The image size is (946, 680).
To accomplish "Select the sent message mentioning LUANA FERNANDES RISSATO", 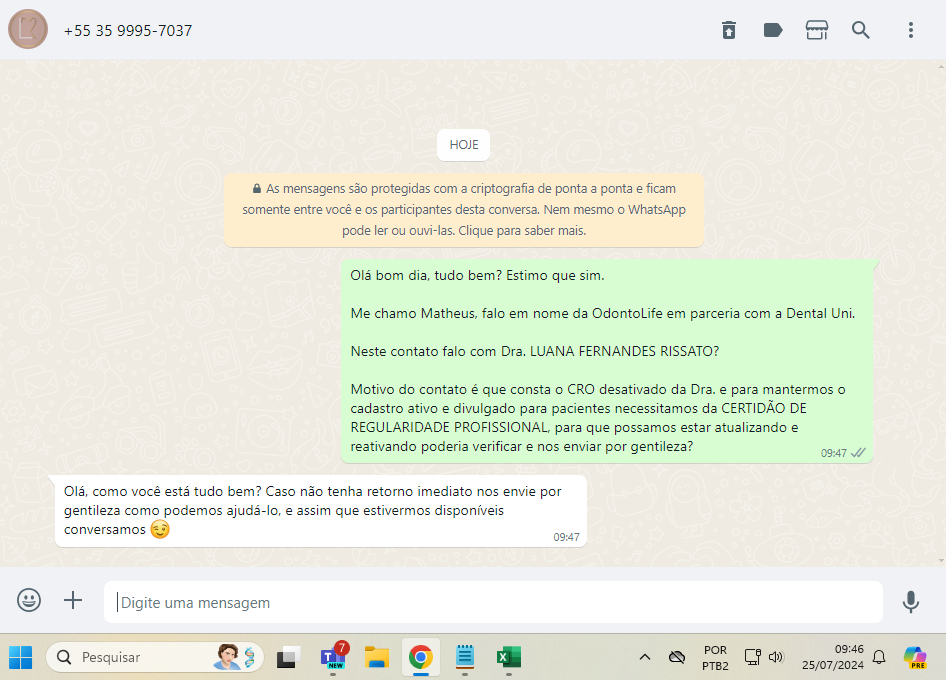I will pos(607,361).
